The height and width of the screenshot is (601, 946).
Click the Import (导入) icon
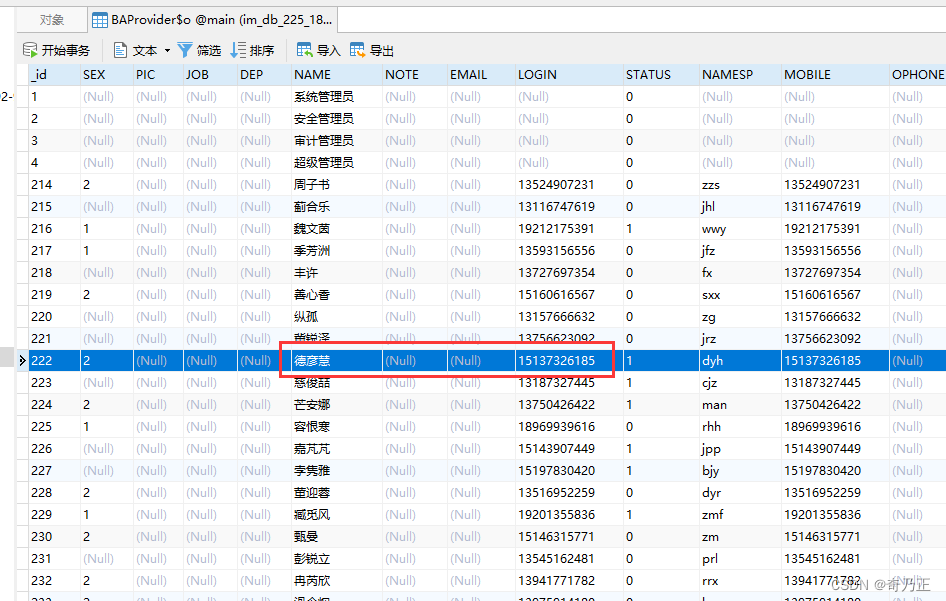tap(305, 50)
